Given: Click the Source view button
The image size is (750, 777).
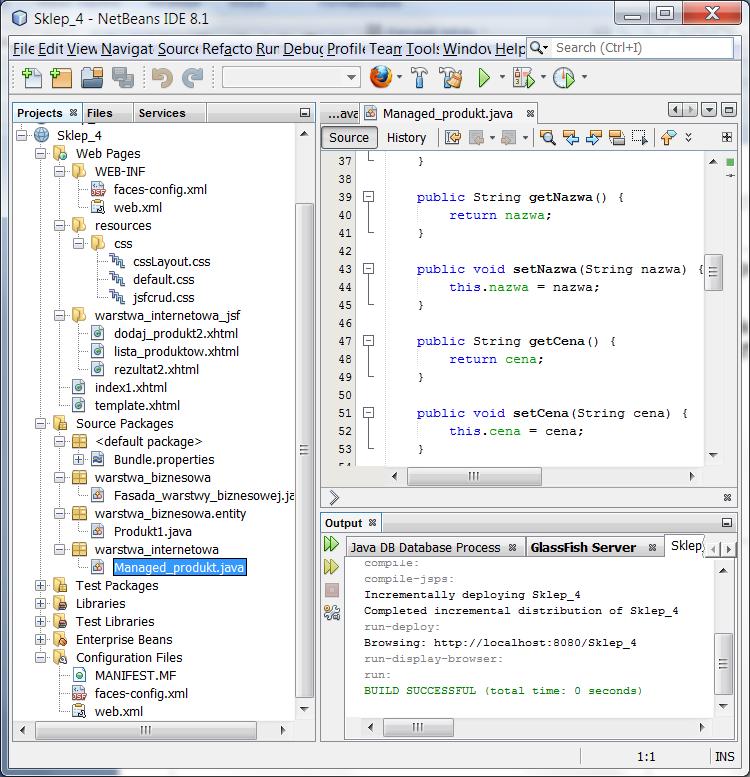Looking at the screenshot, I should pyautogui.click(x=349, y=137).
